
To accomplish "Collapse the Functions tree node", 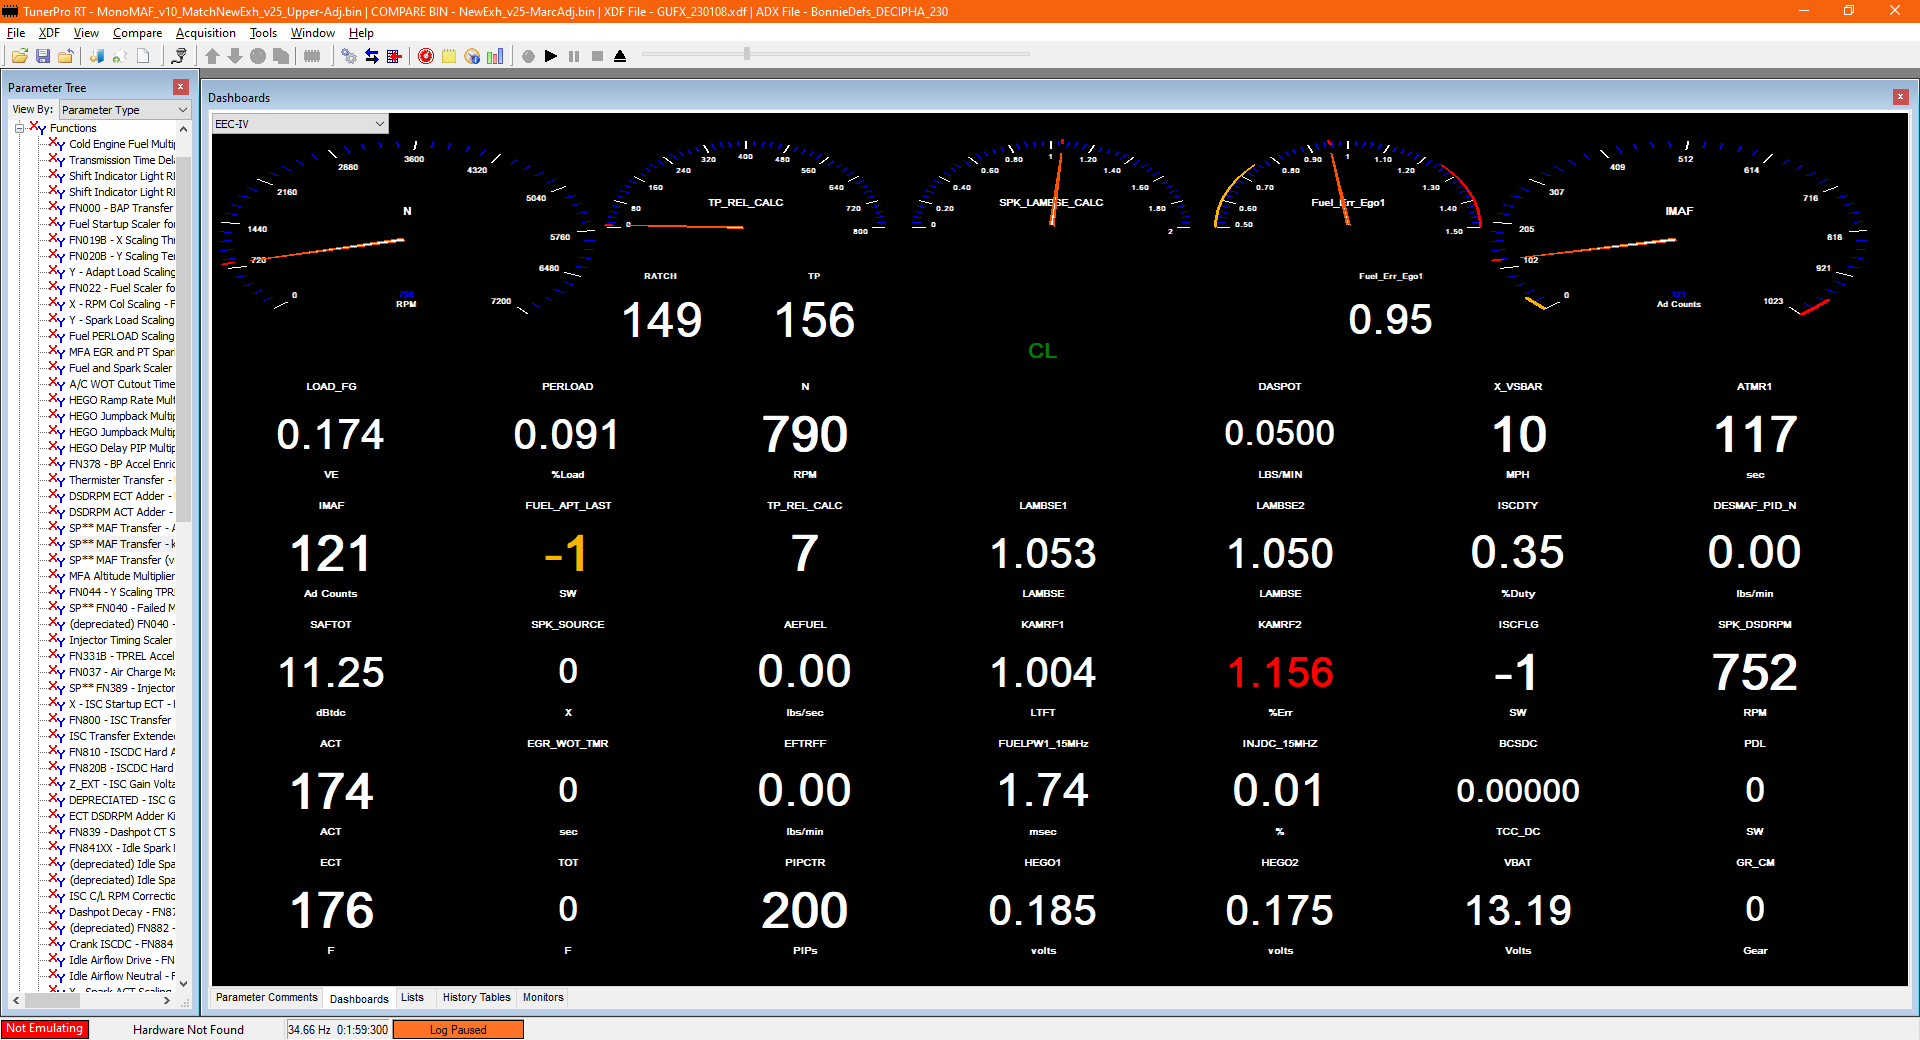I will coord(19,128).
